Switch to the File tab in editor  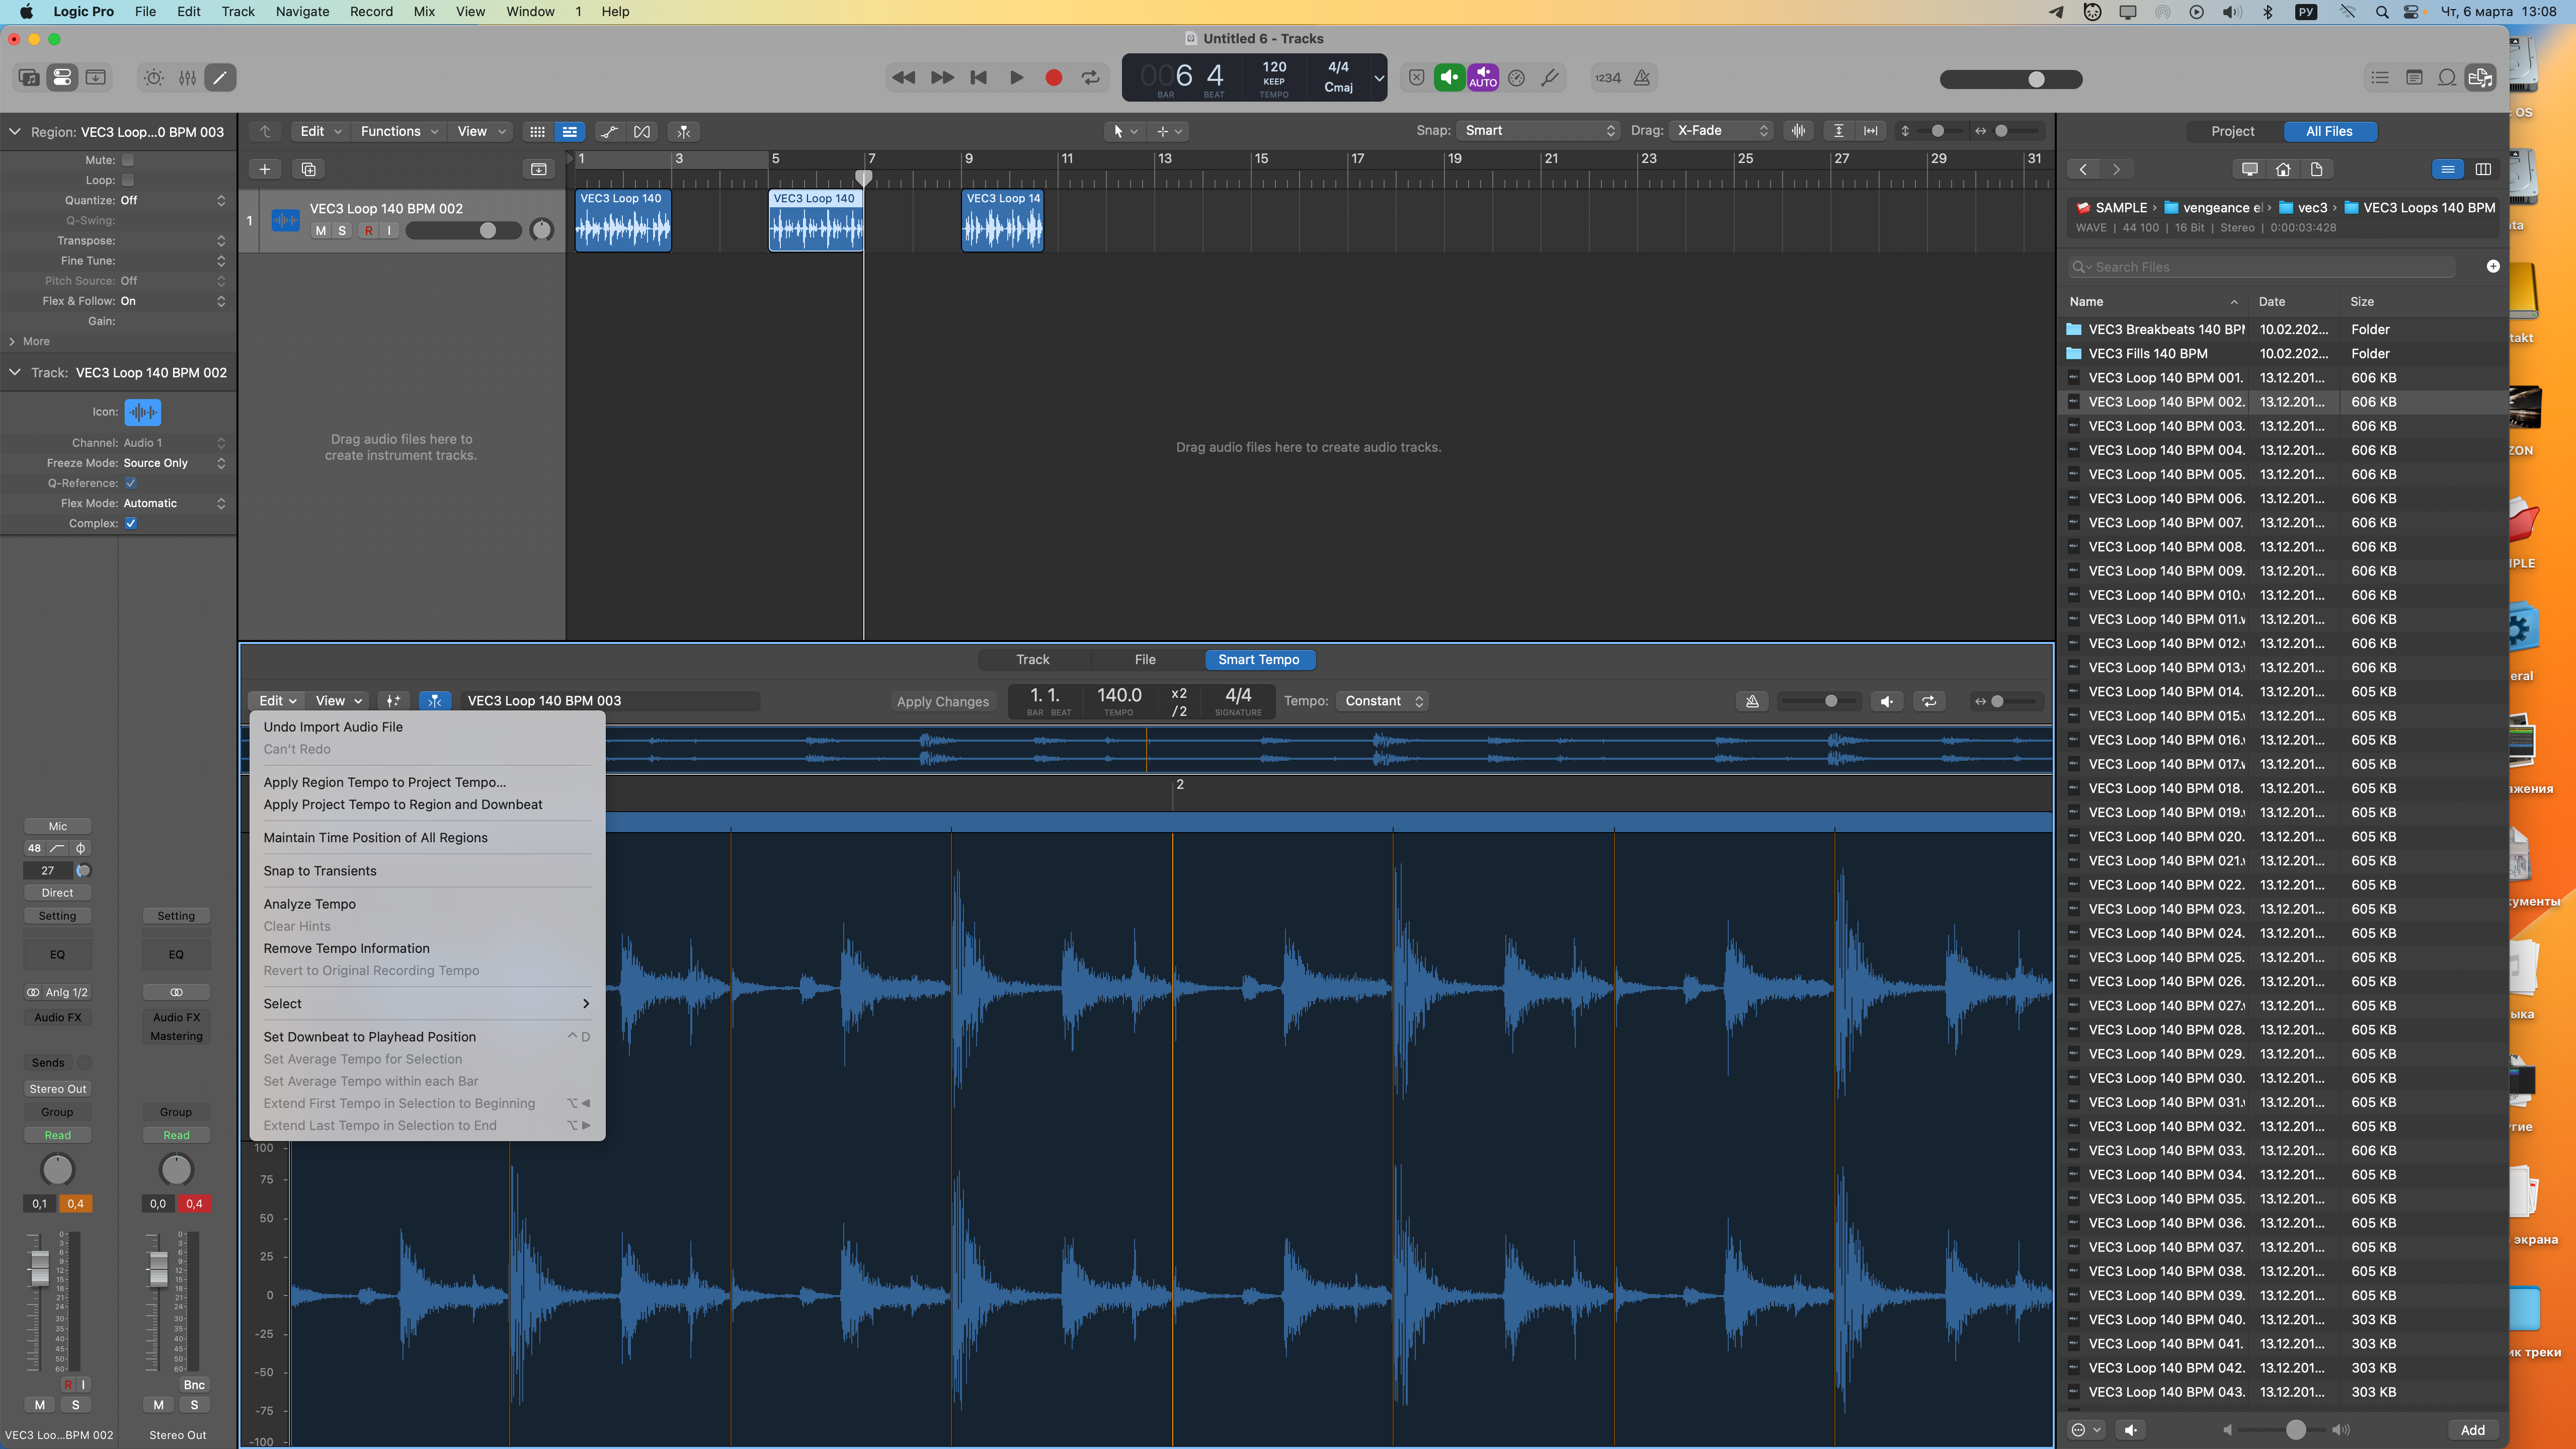pos(1145,659)
